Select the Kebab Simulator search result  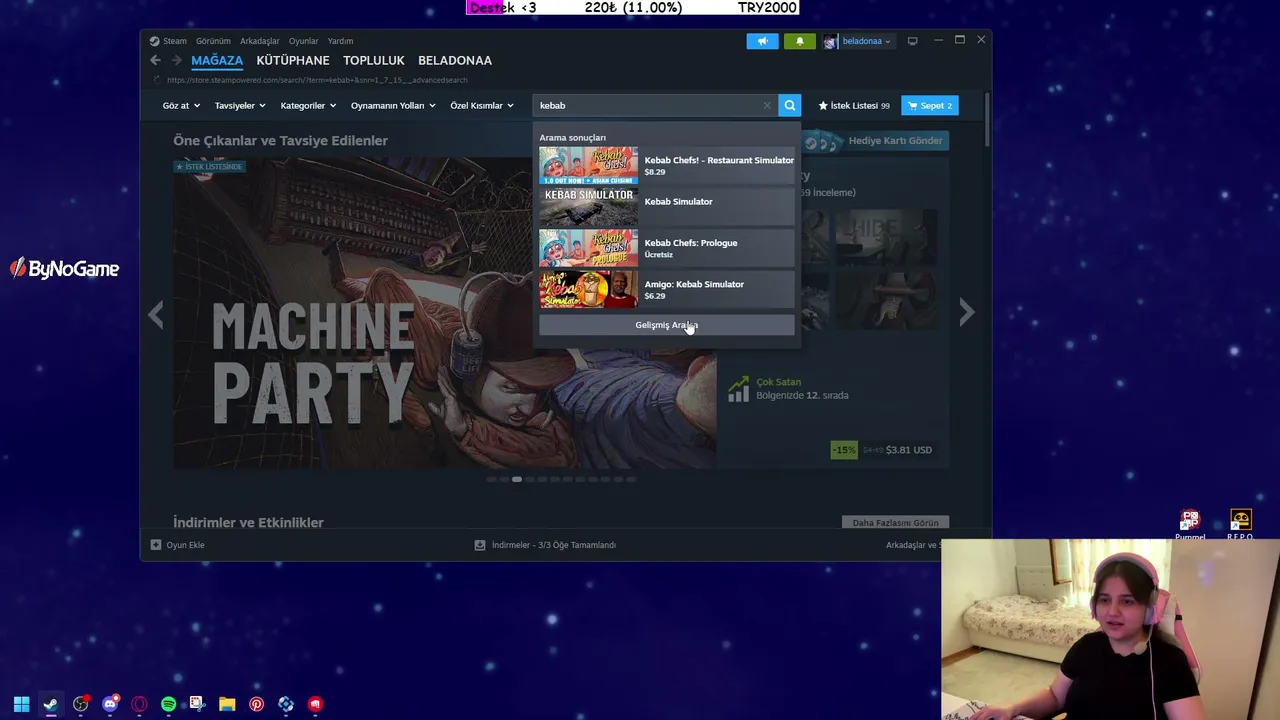tap(667, 207)
